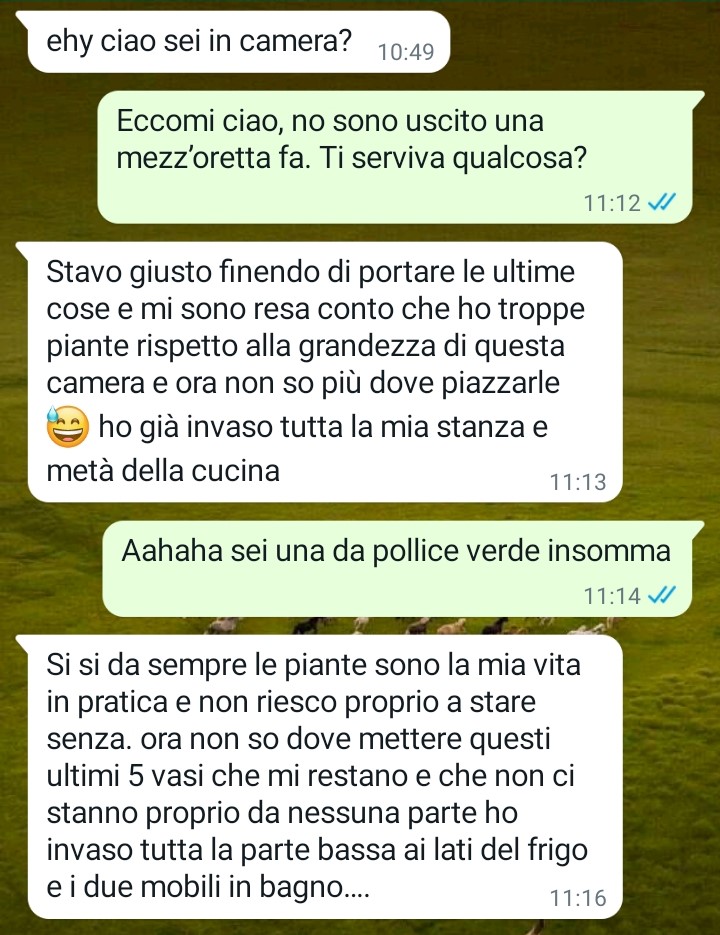The image size is (720, 935).
Task: Tap the 11:12 timestamp
Action: 612,203
